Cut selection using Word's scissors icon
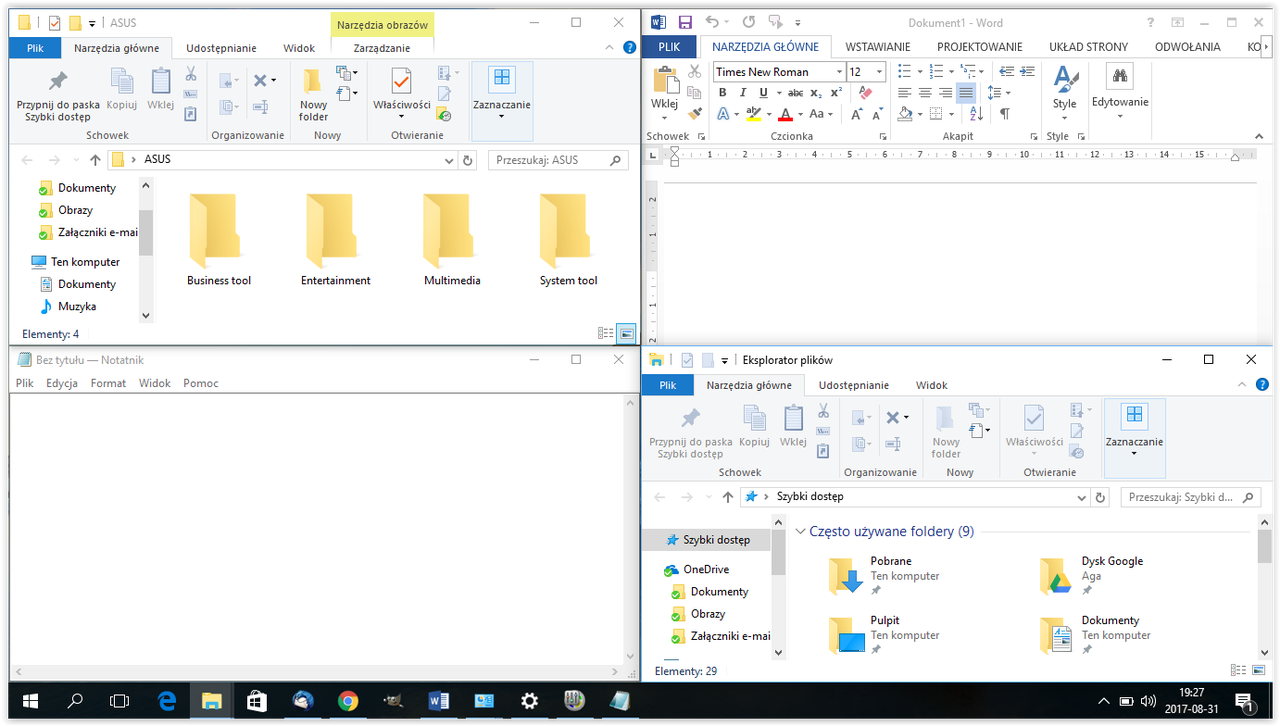 click(x=694, y=72)
